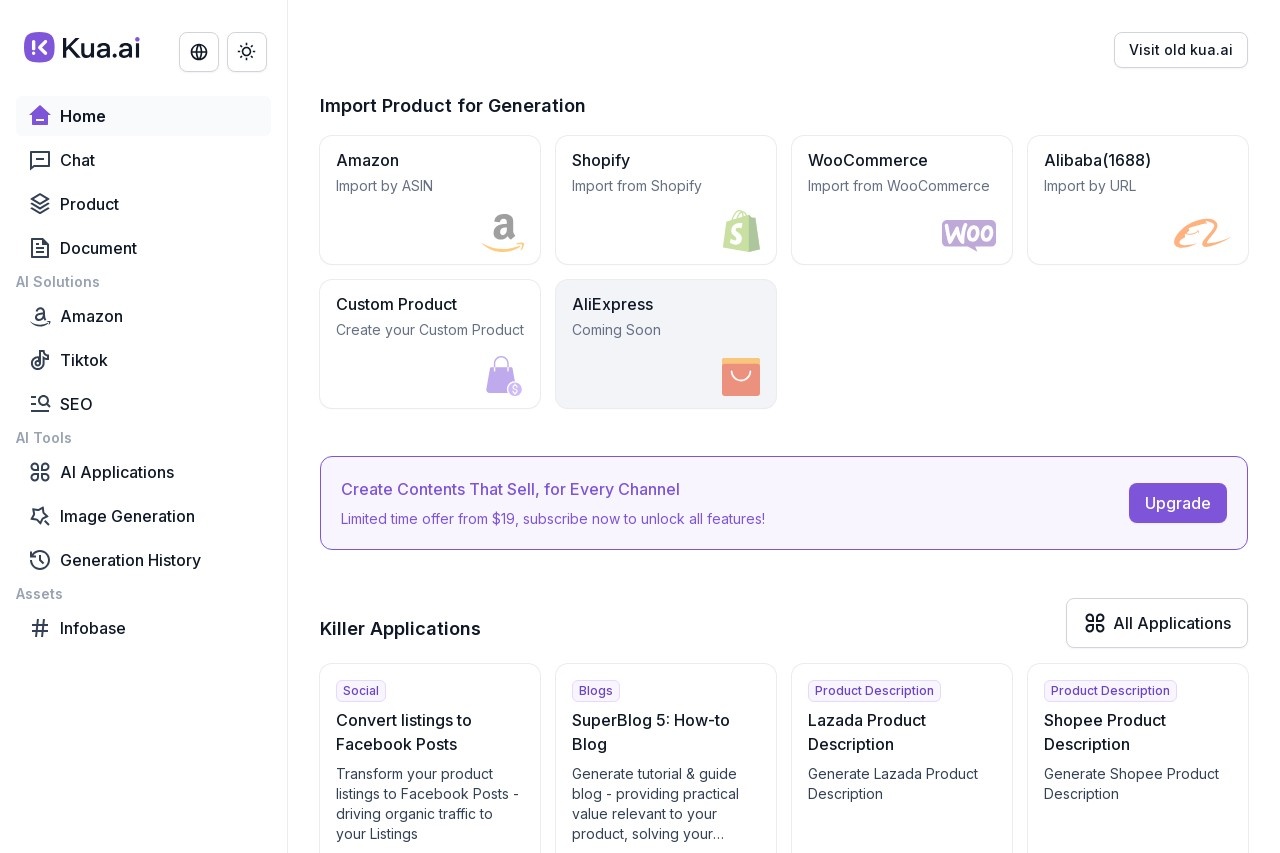
Task: Click the Infobase hash icon
Action: pyautogui.click(x=40, y=628)
